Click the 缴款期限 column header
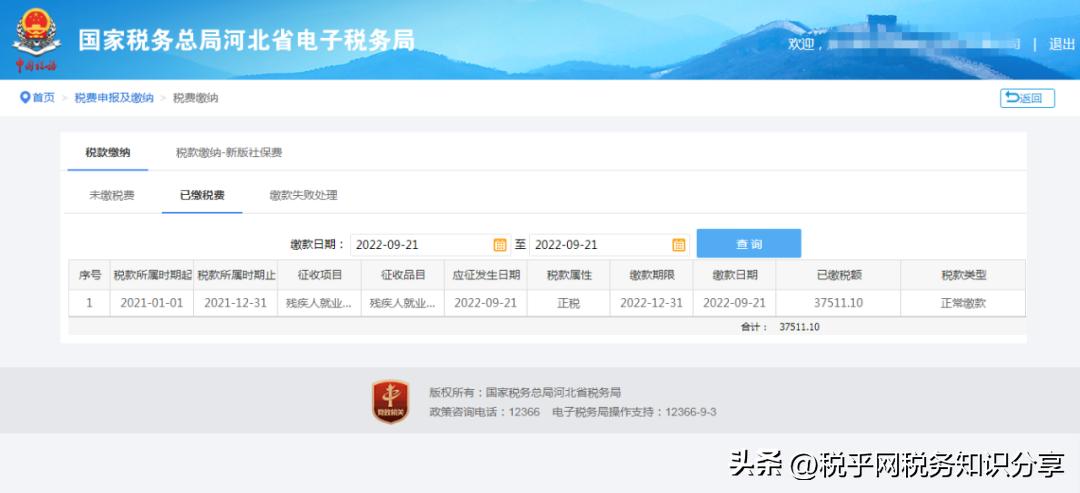The height and width of the screenshot is (493, 1080). [652, 275]
